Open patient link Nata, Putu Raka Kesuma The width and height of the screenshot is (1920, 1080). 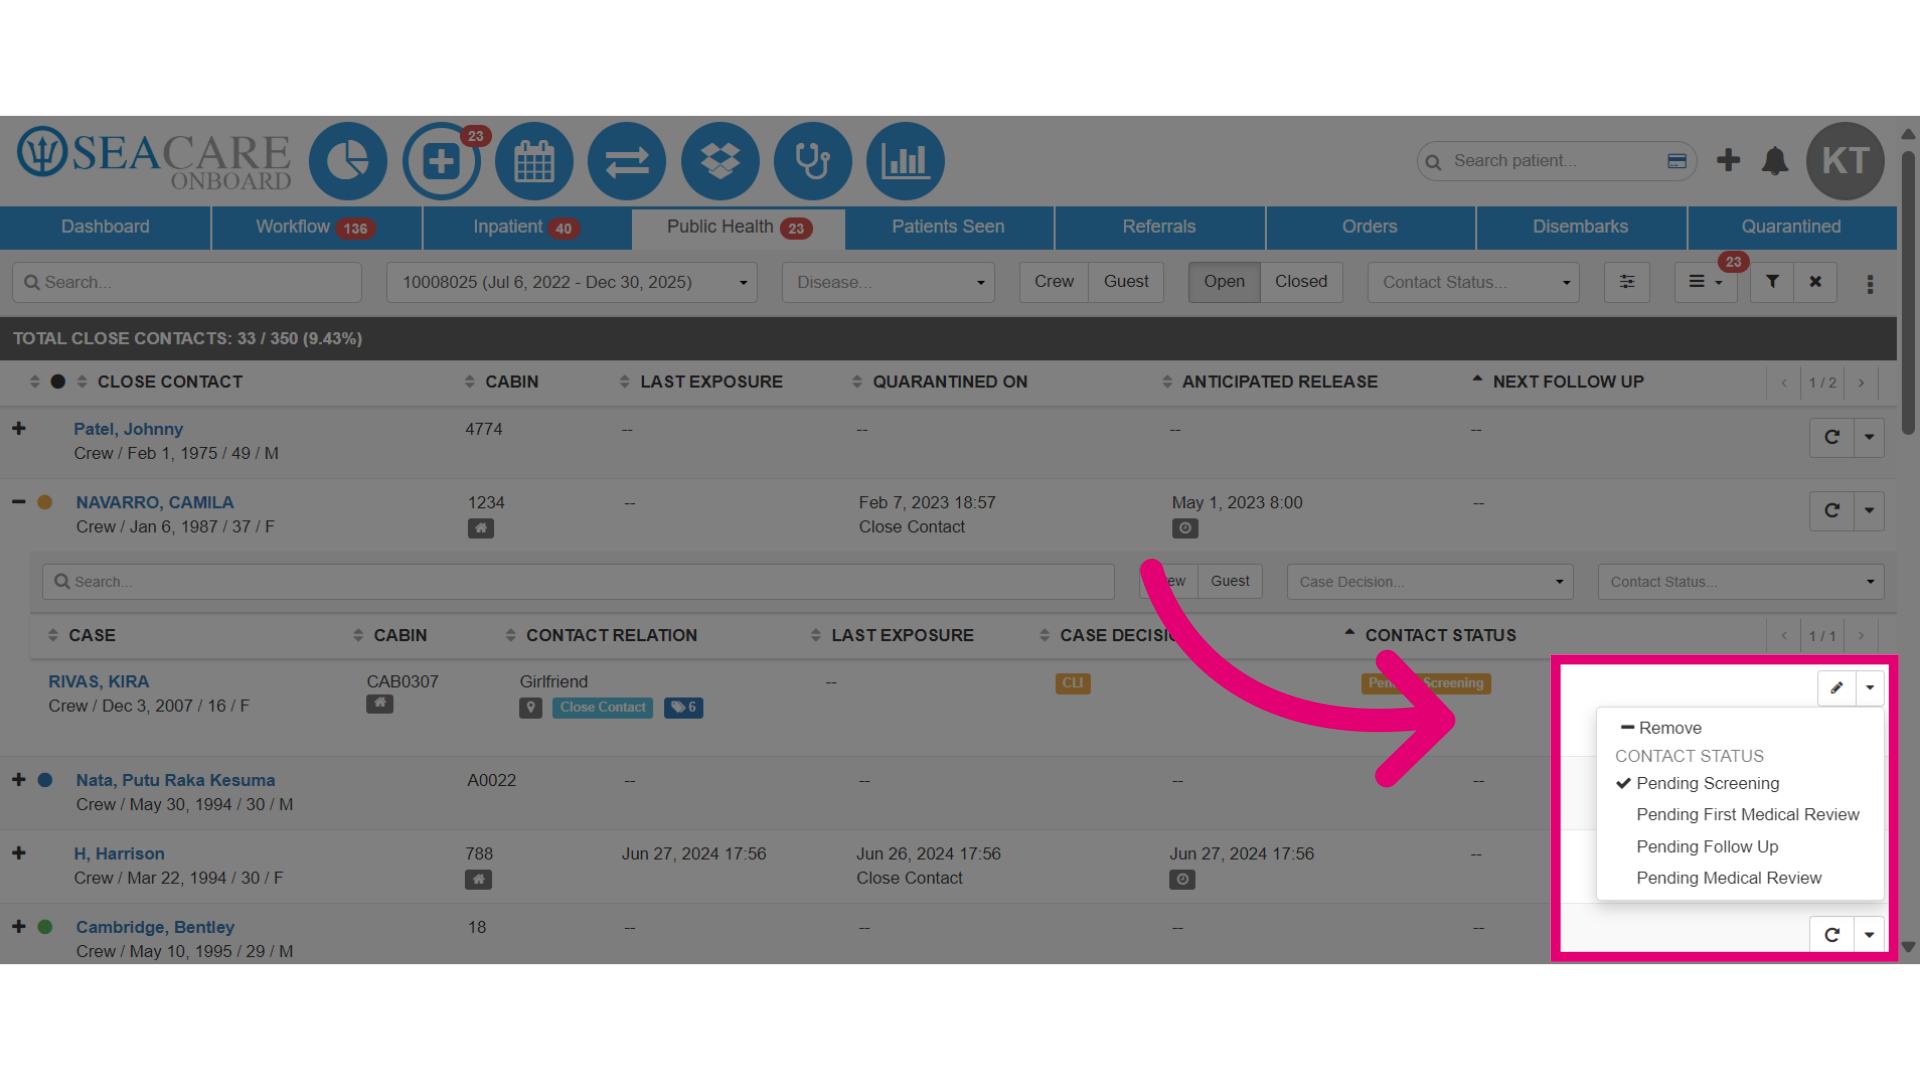pyautogui.click(x=175, y=780)
